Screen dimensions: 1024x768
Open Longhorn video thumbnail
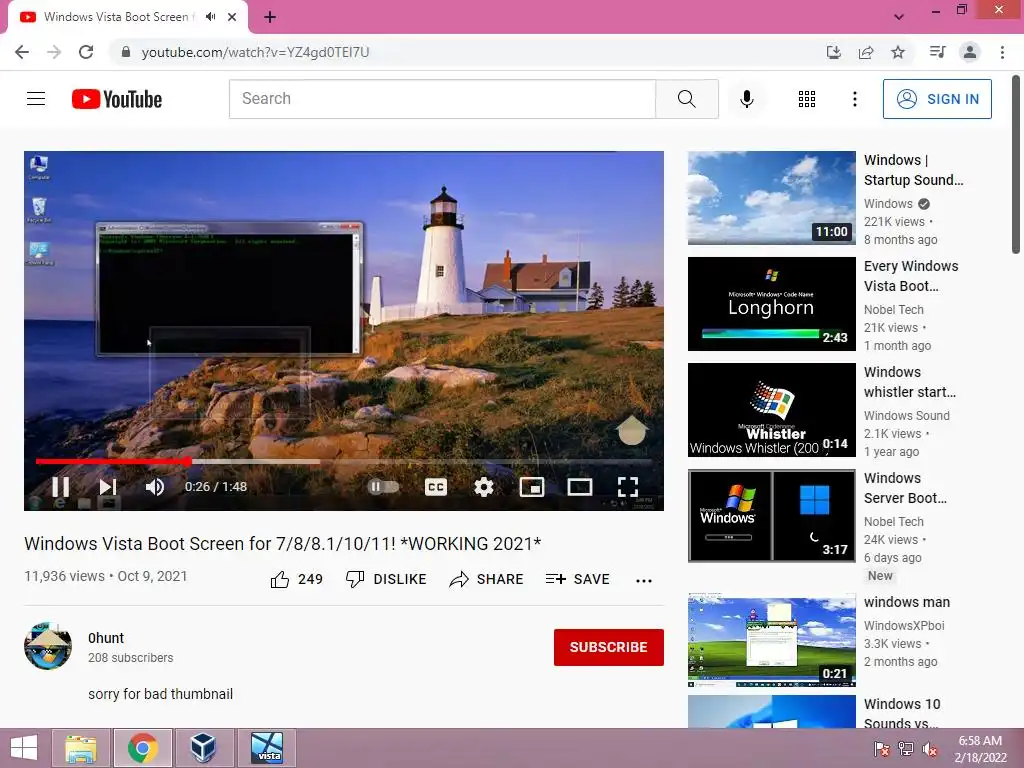coord(771,304)
